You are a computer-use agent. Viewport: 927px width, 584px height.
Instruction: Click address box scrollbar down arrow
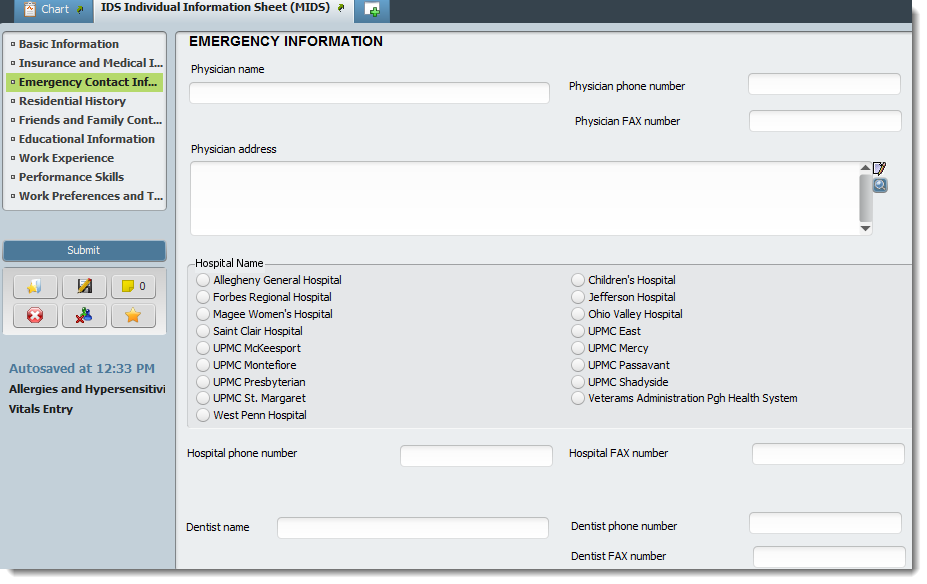(866, 229)
